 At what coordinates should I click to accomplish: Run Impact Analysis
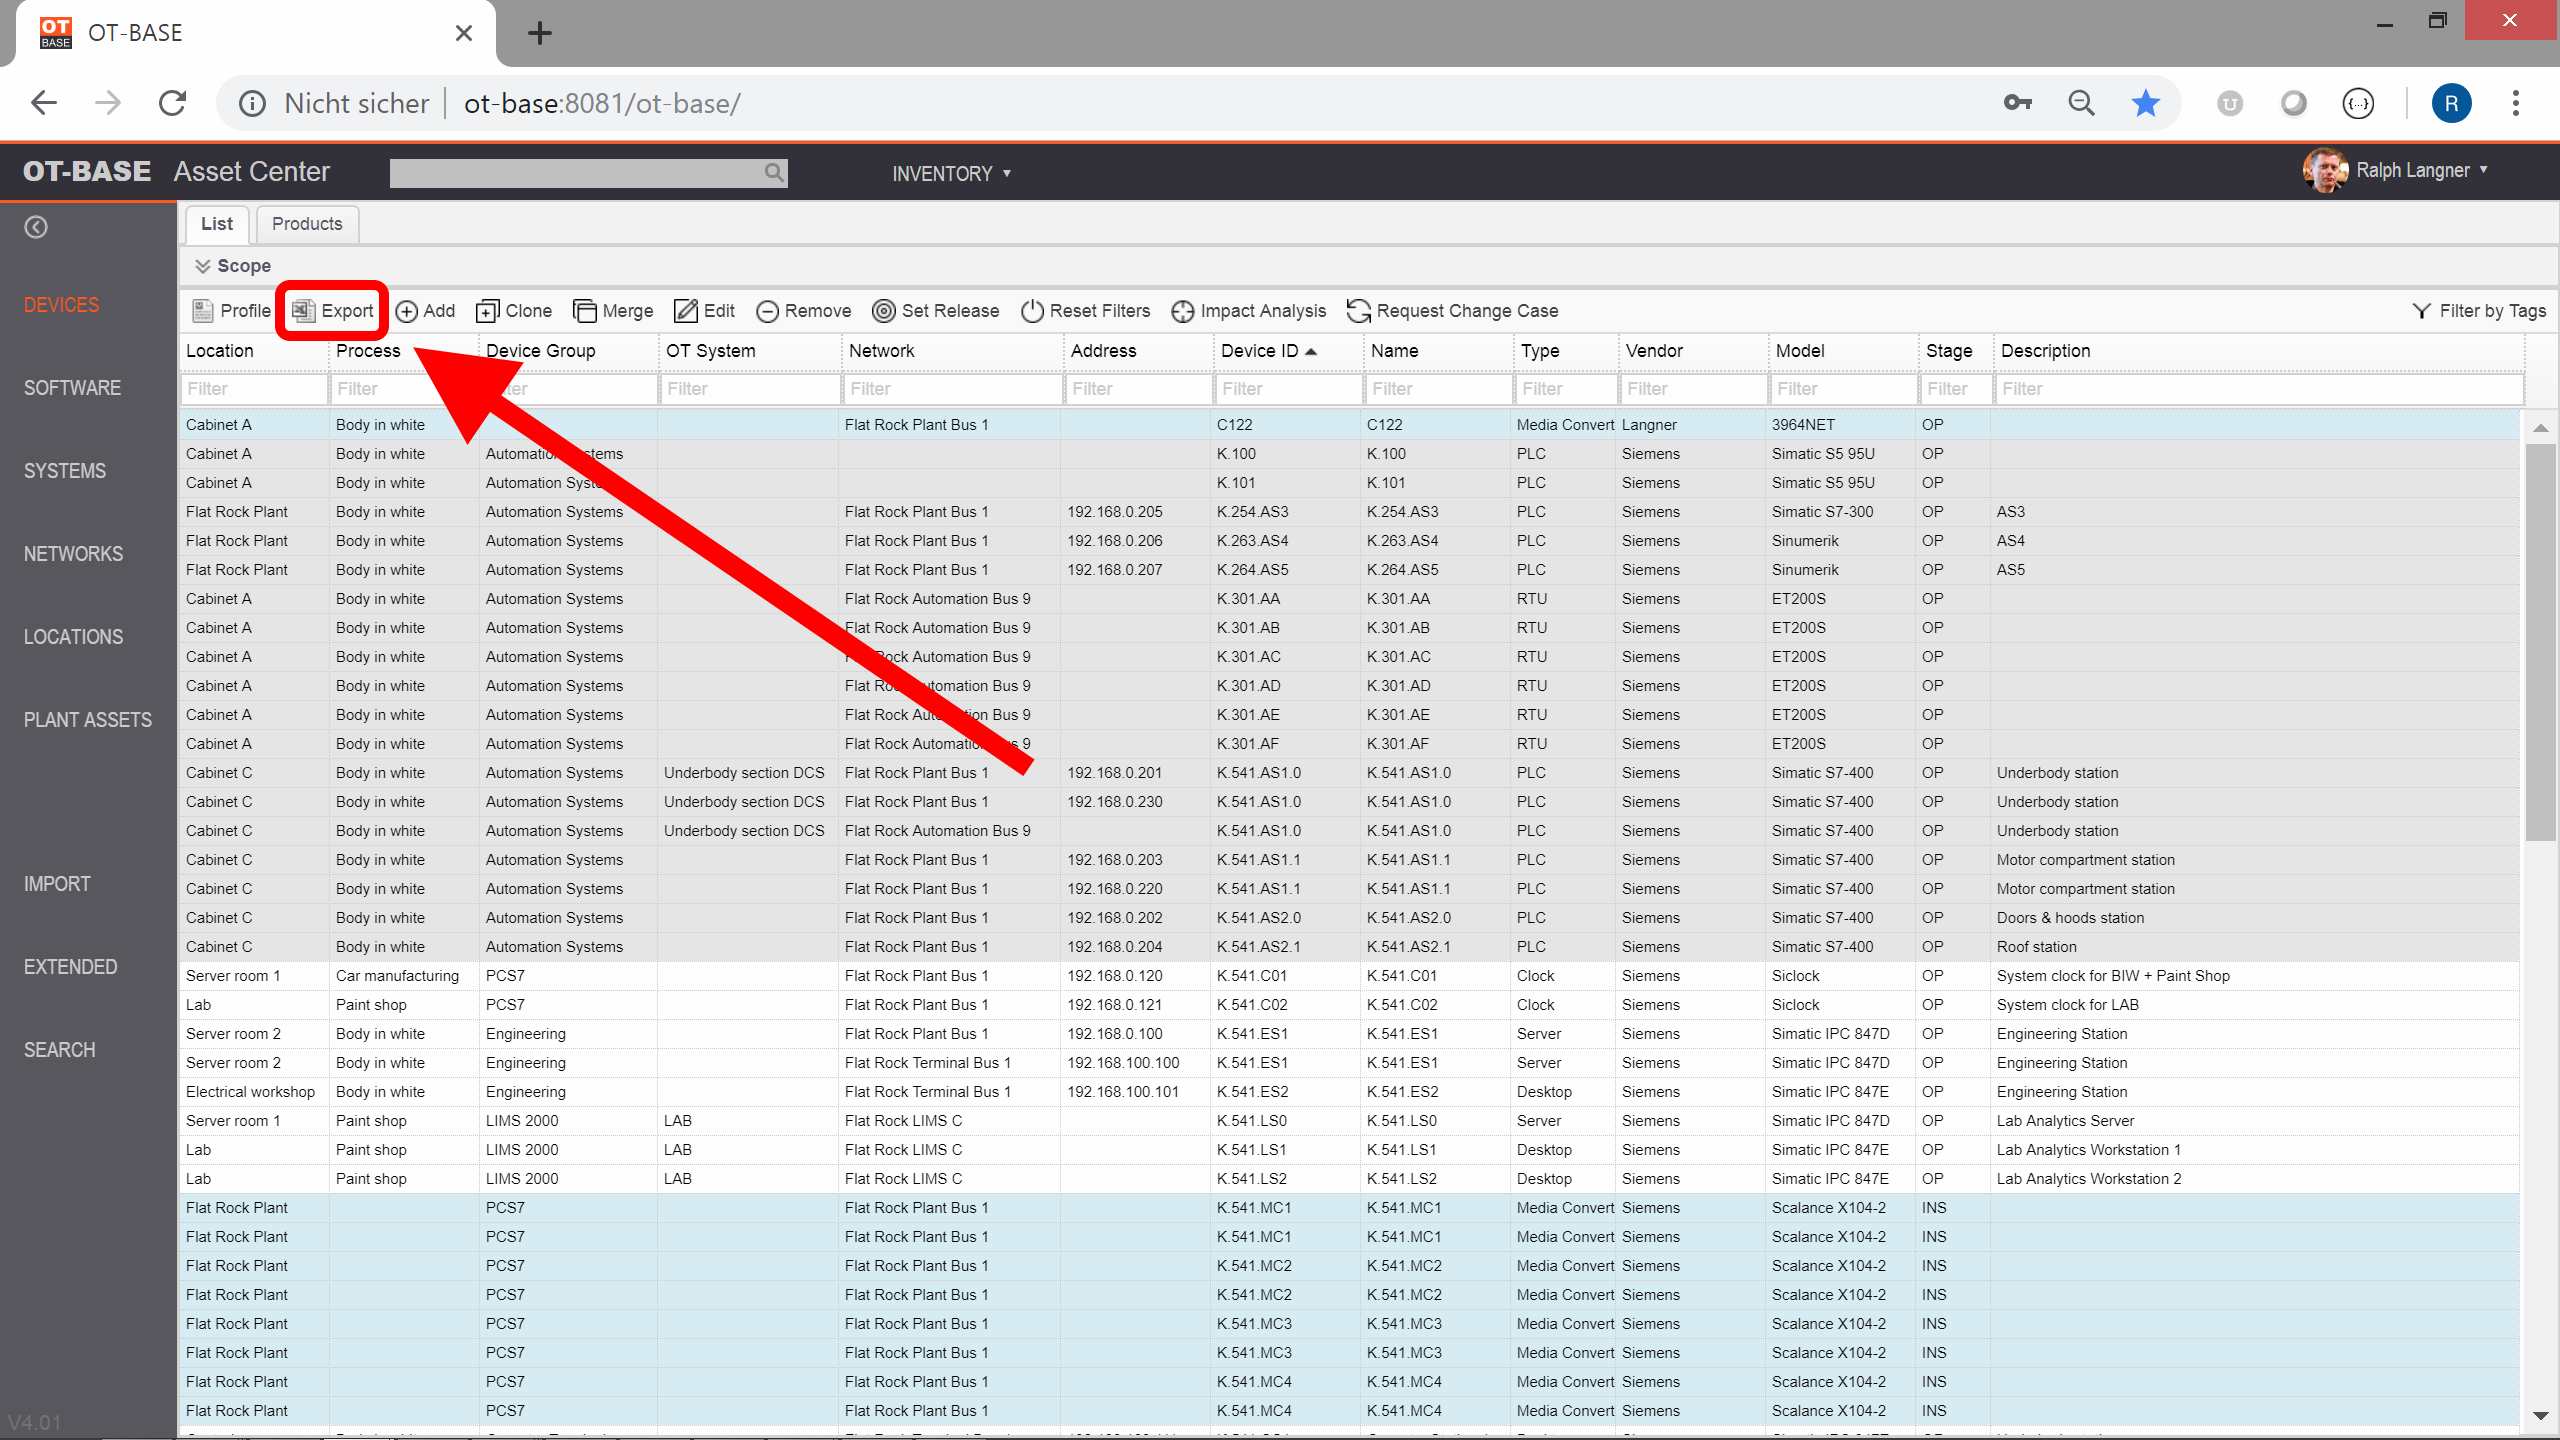tap(1249, 311)
